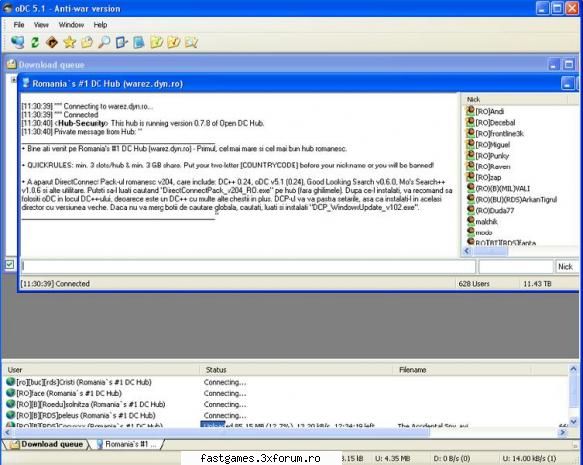Click the brown diamond follow-redirect icon
The width and height of the screenshot is (583, 465).
[x=52, y=42]
